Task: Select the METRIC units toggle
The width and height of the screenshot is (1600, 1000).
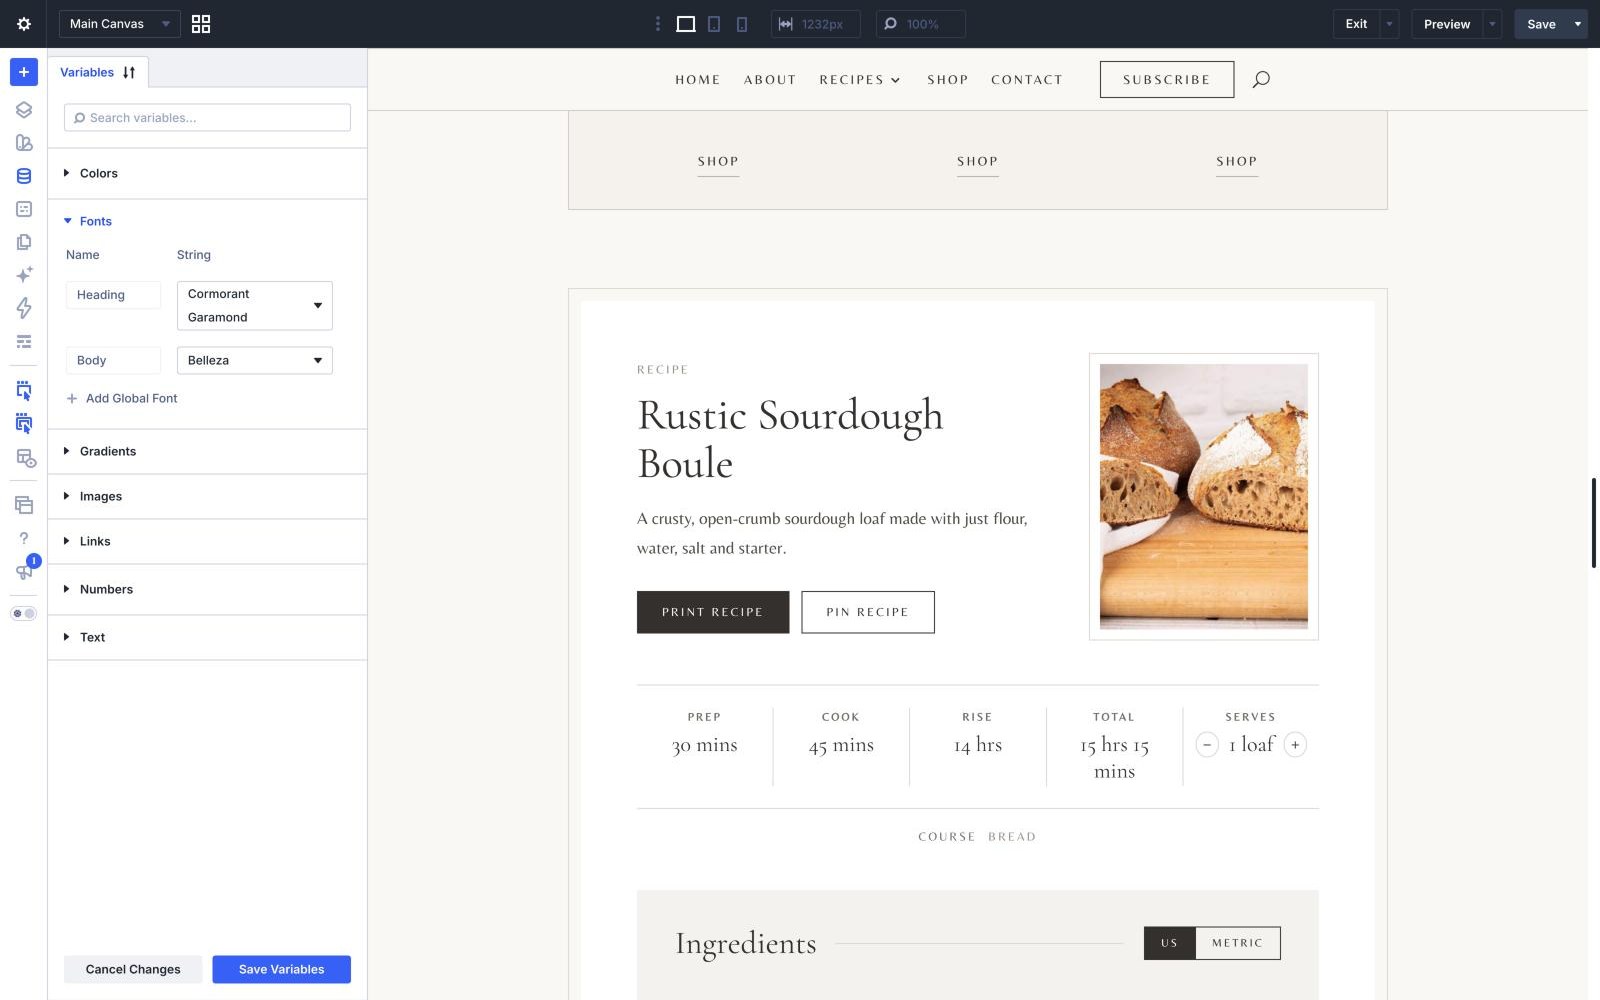Action: 1237,943
